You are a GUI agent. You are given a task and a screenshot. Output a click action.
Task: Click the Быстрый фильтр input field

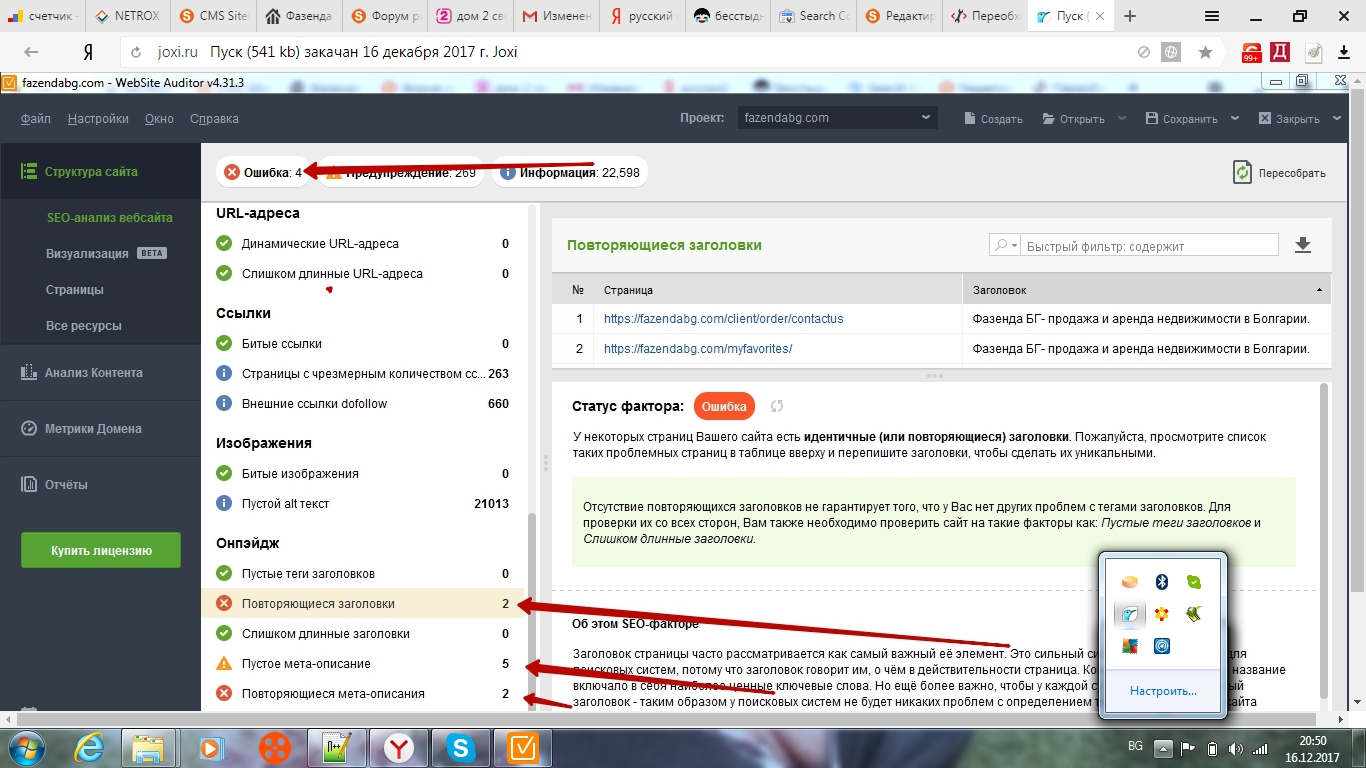(x=1150, y=246)
